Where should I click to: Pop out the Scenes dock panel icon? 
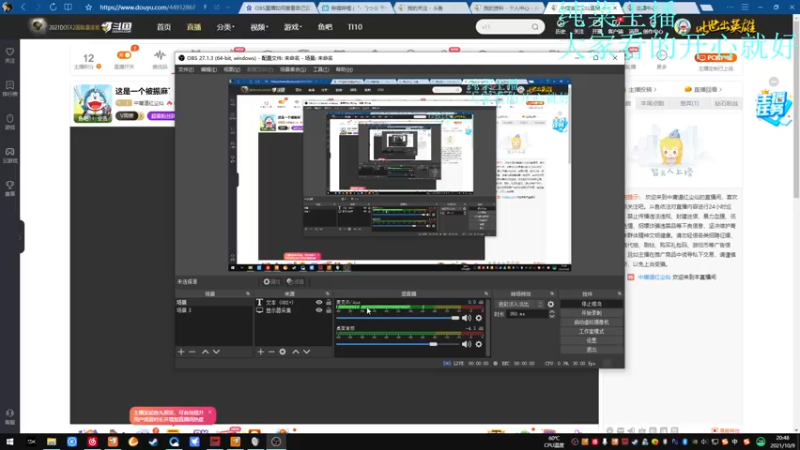[248, 294]
